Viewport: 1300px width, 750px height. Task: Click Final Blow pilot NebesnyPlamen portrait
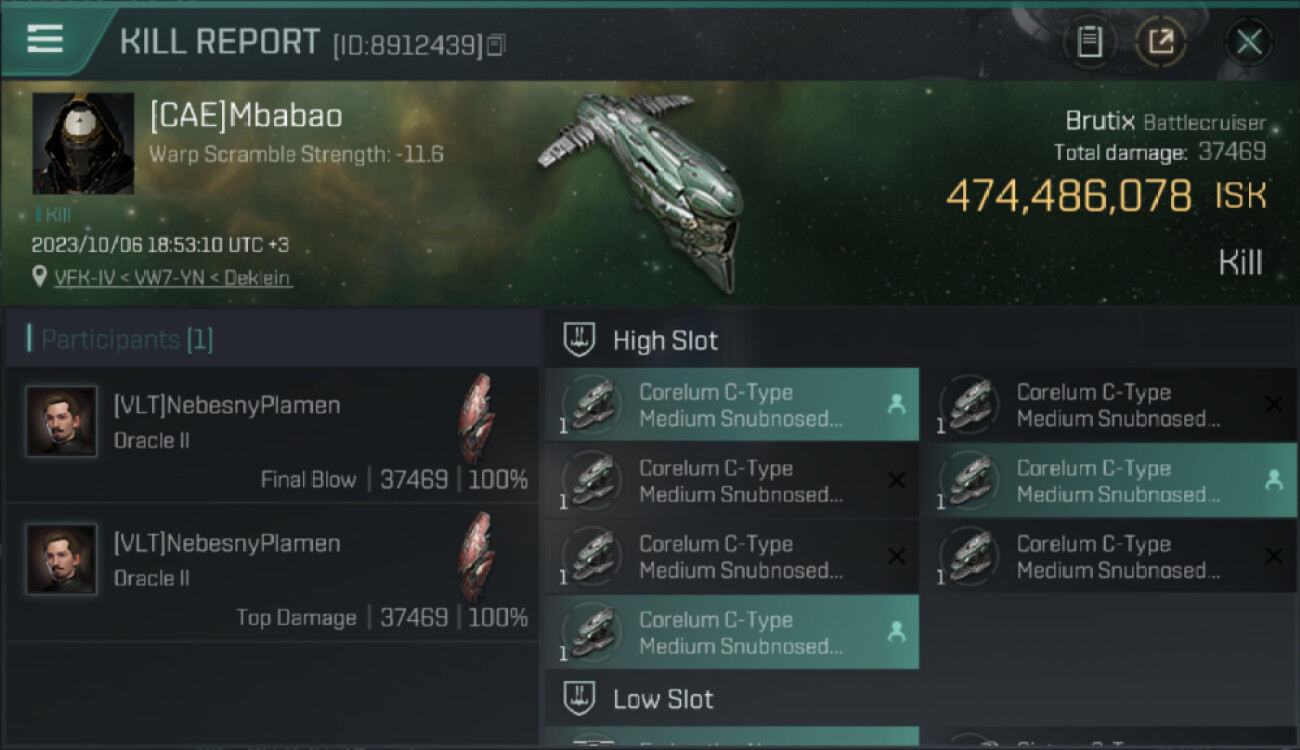click(62, 422)
